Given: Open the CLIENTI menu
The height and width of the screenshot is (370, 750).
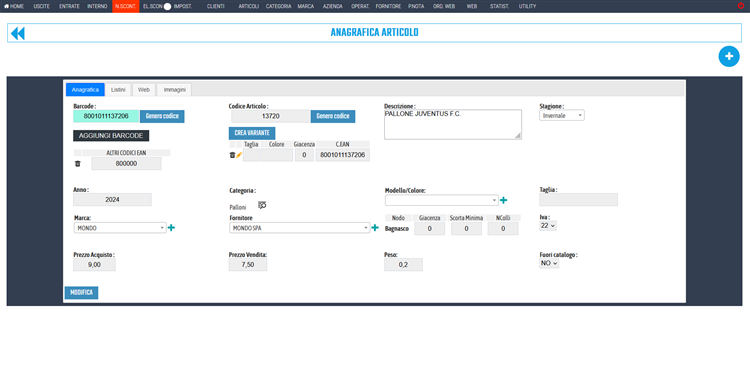Looking at the screenshot, I should pyautogui.click(x=216, y=6).
